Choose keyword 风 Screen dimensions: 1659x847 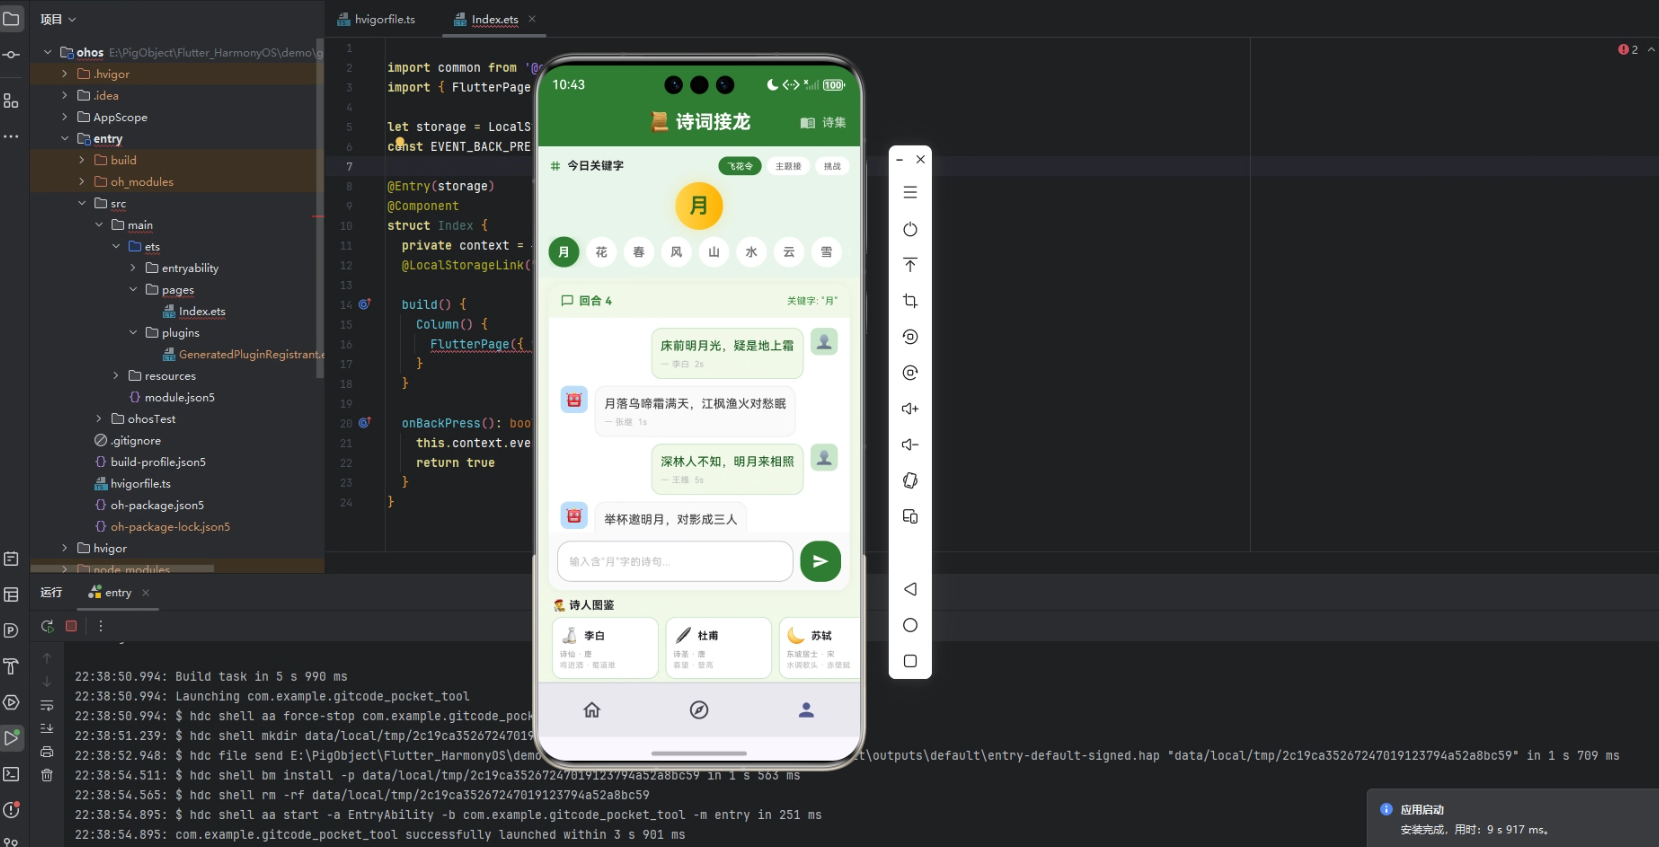(676, 252)
